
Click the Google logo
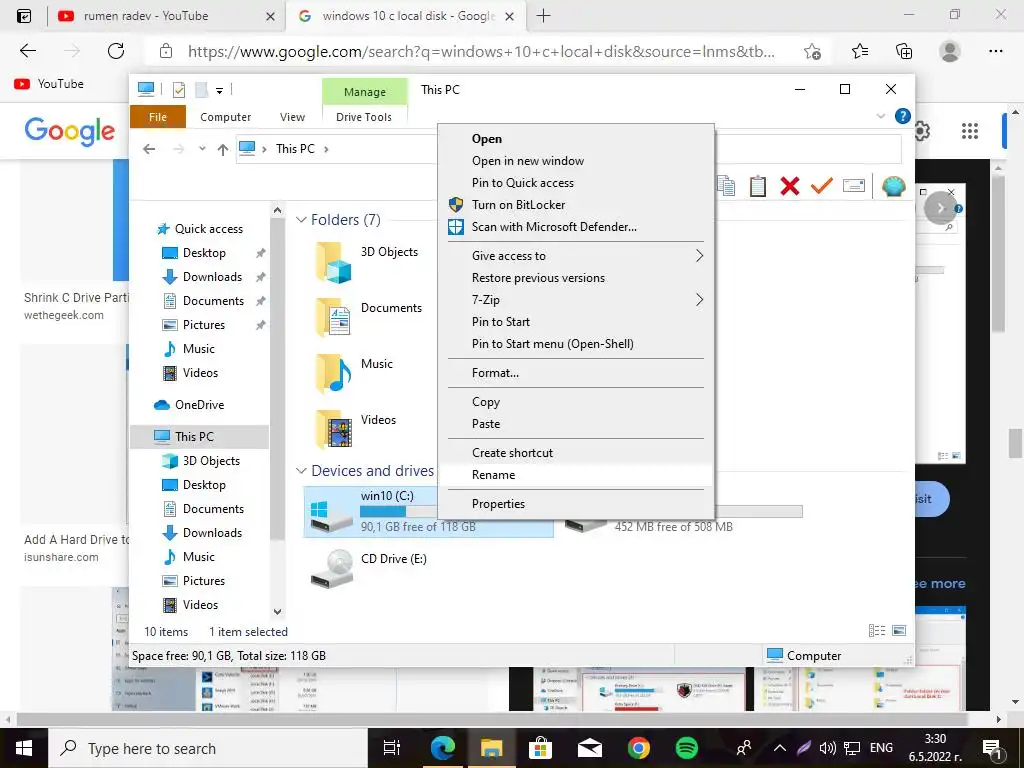coord(70,131)
